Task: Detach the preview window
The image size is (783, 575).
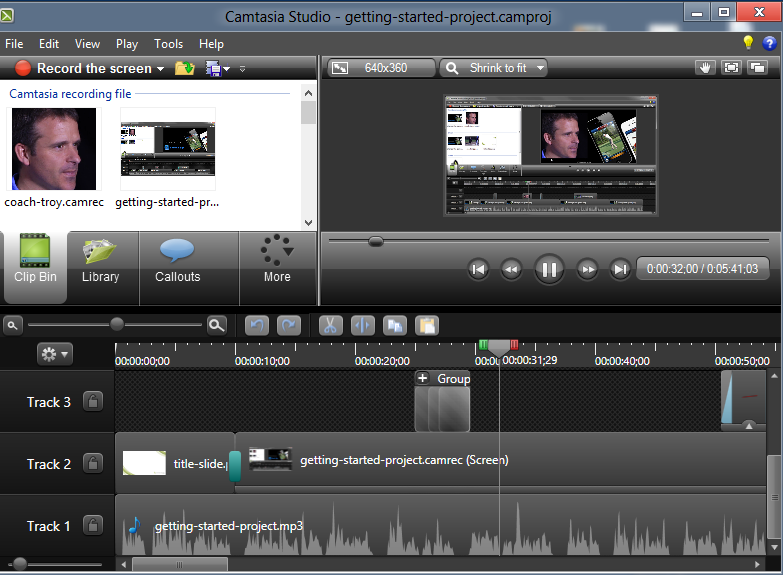Action: (758, 67)
